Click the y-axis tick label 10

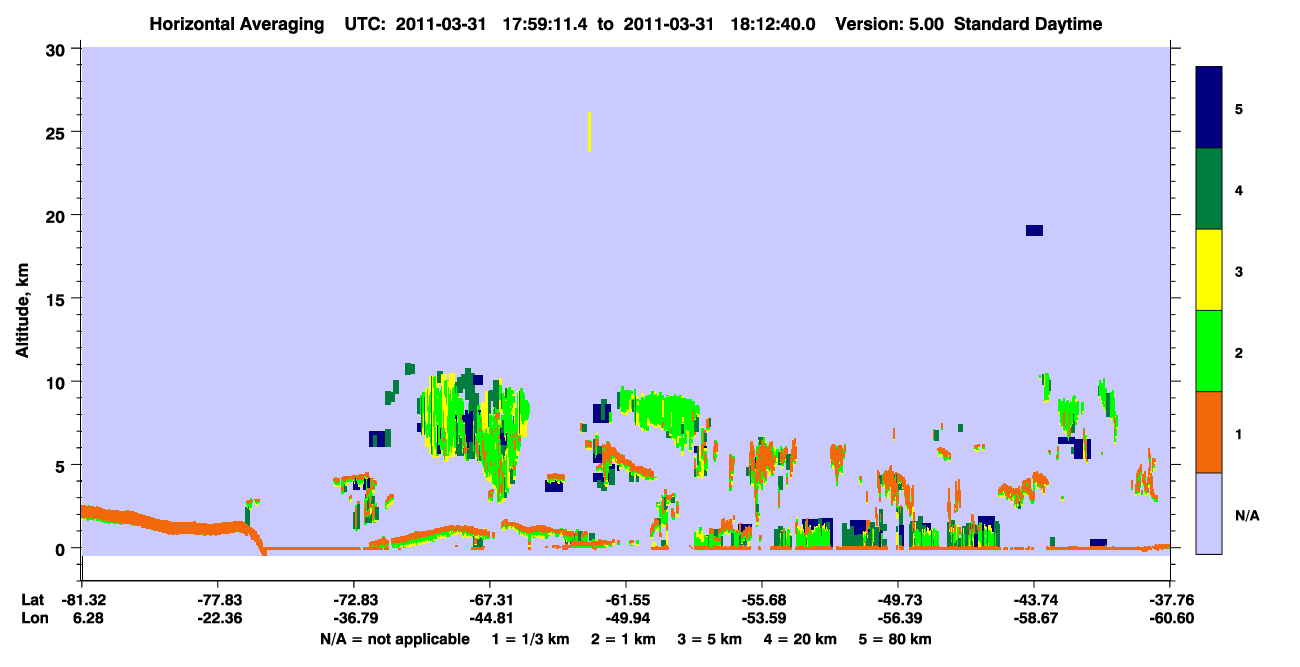(57, 382)
